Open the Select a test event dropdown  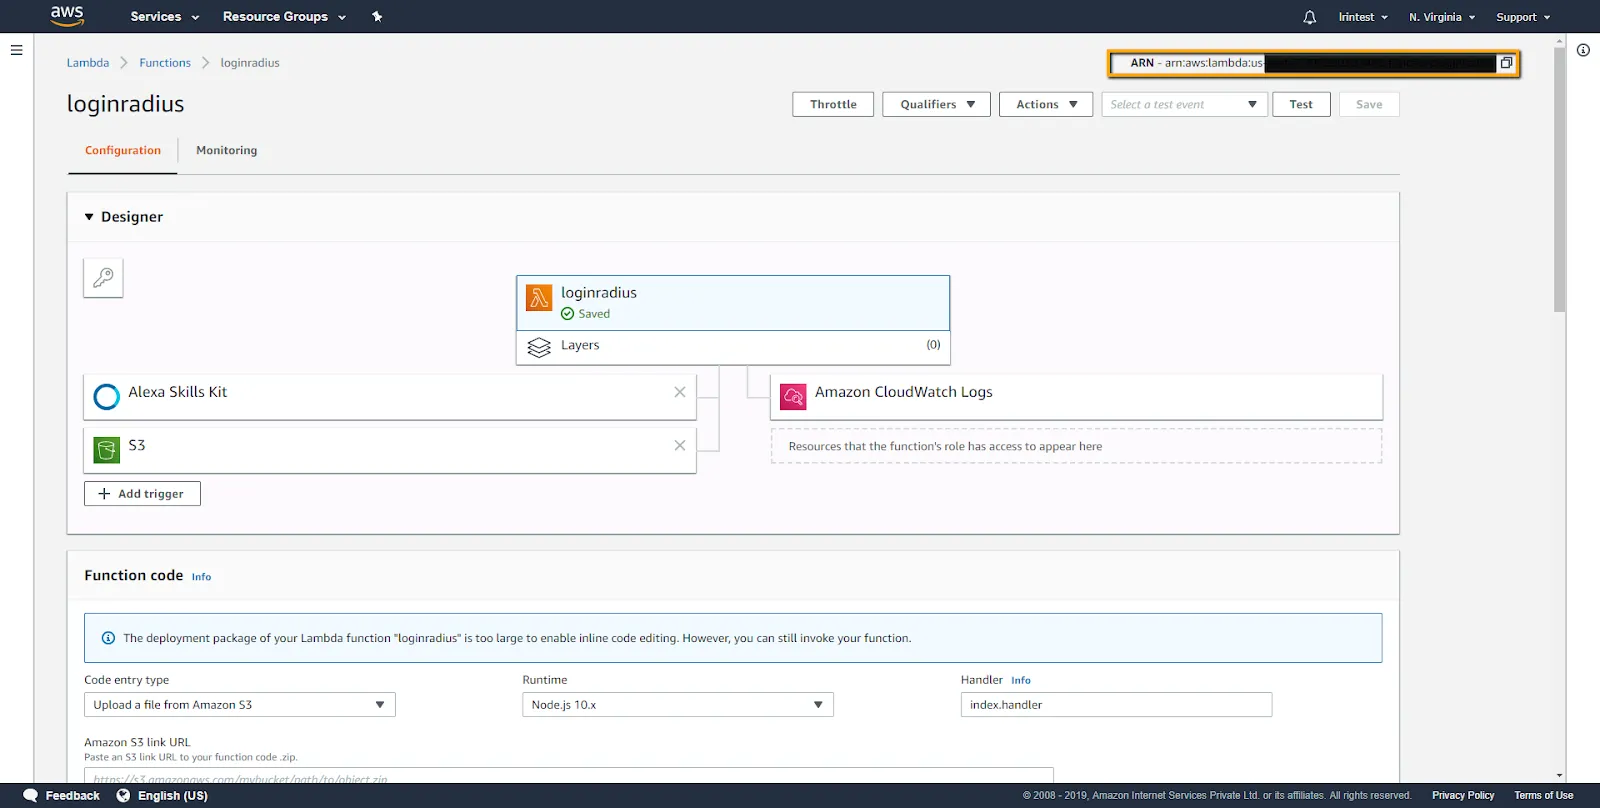[1183, 104]
